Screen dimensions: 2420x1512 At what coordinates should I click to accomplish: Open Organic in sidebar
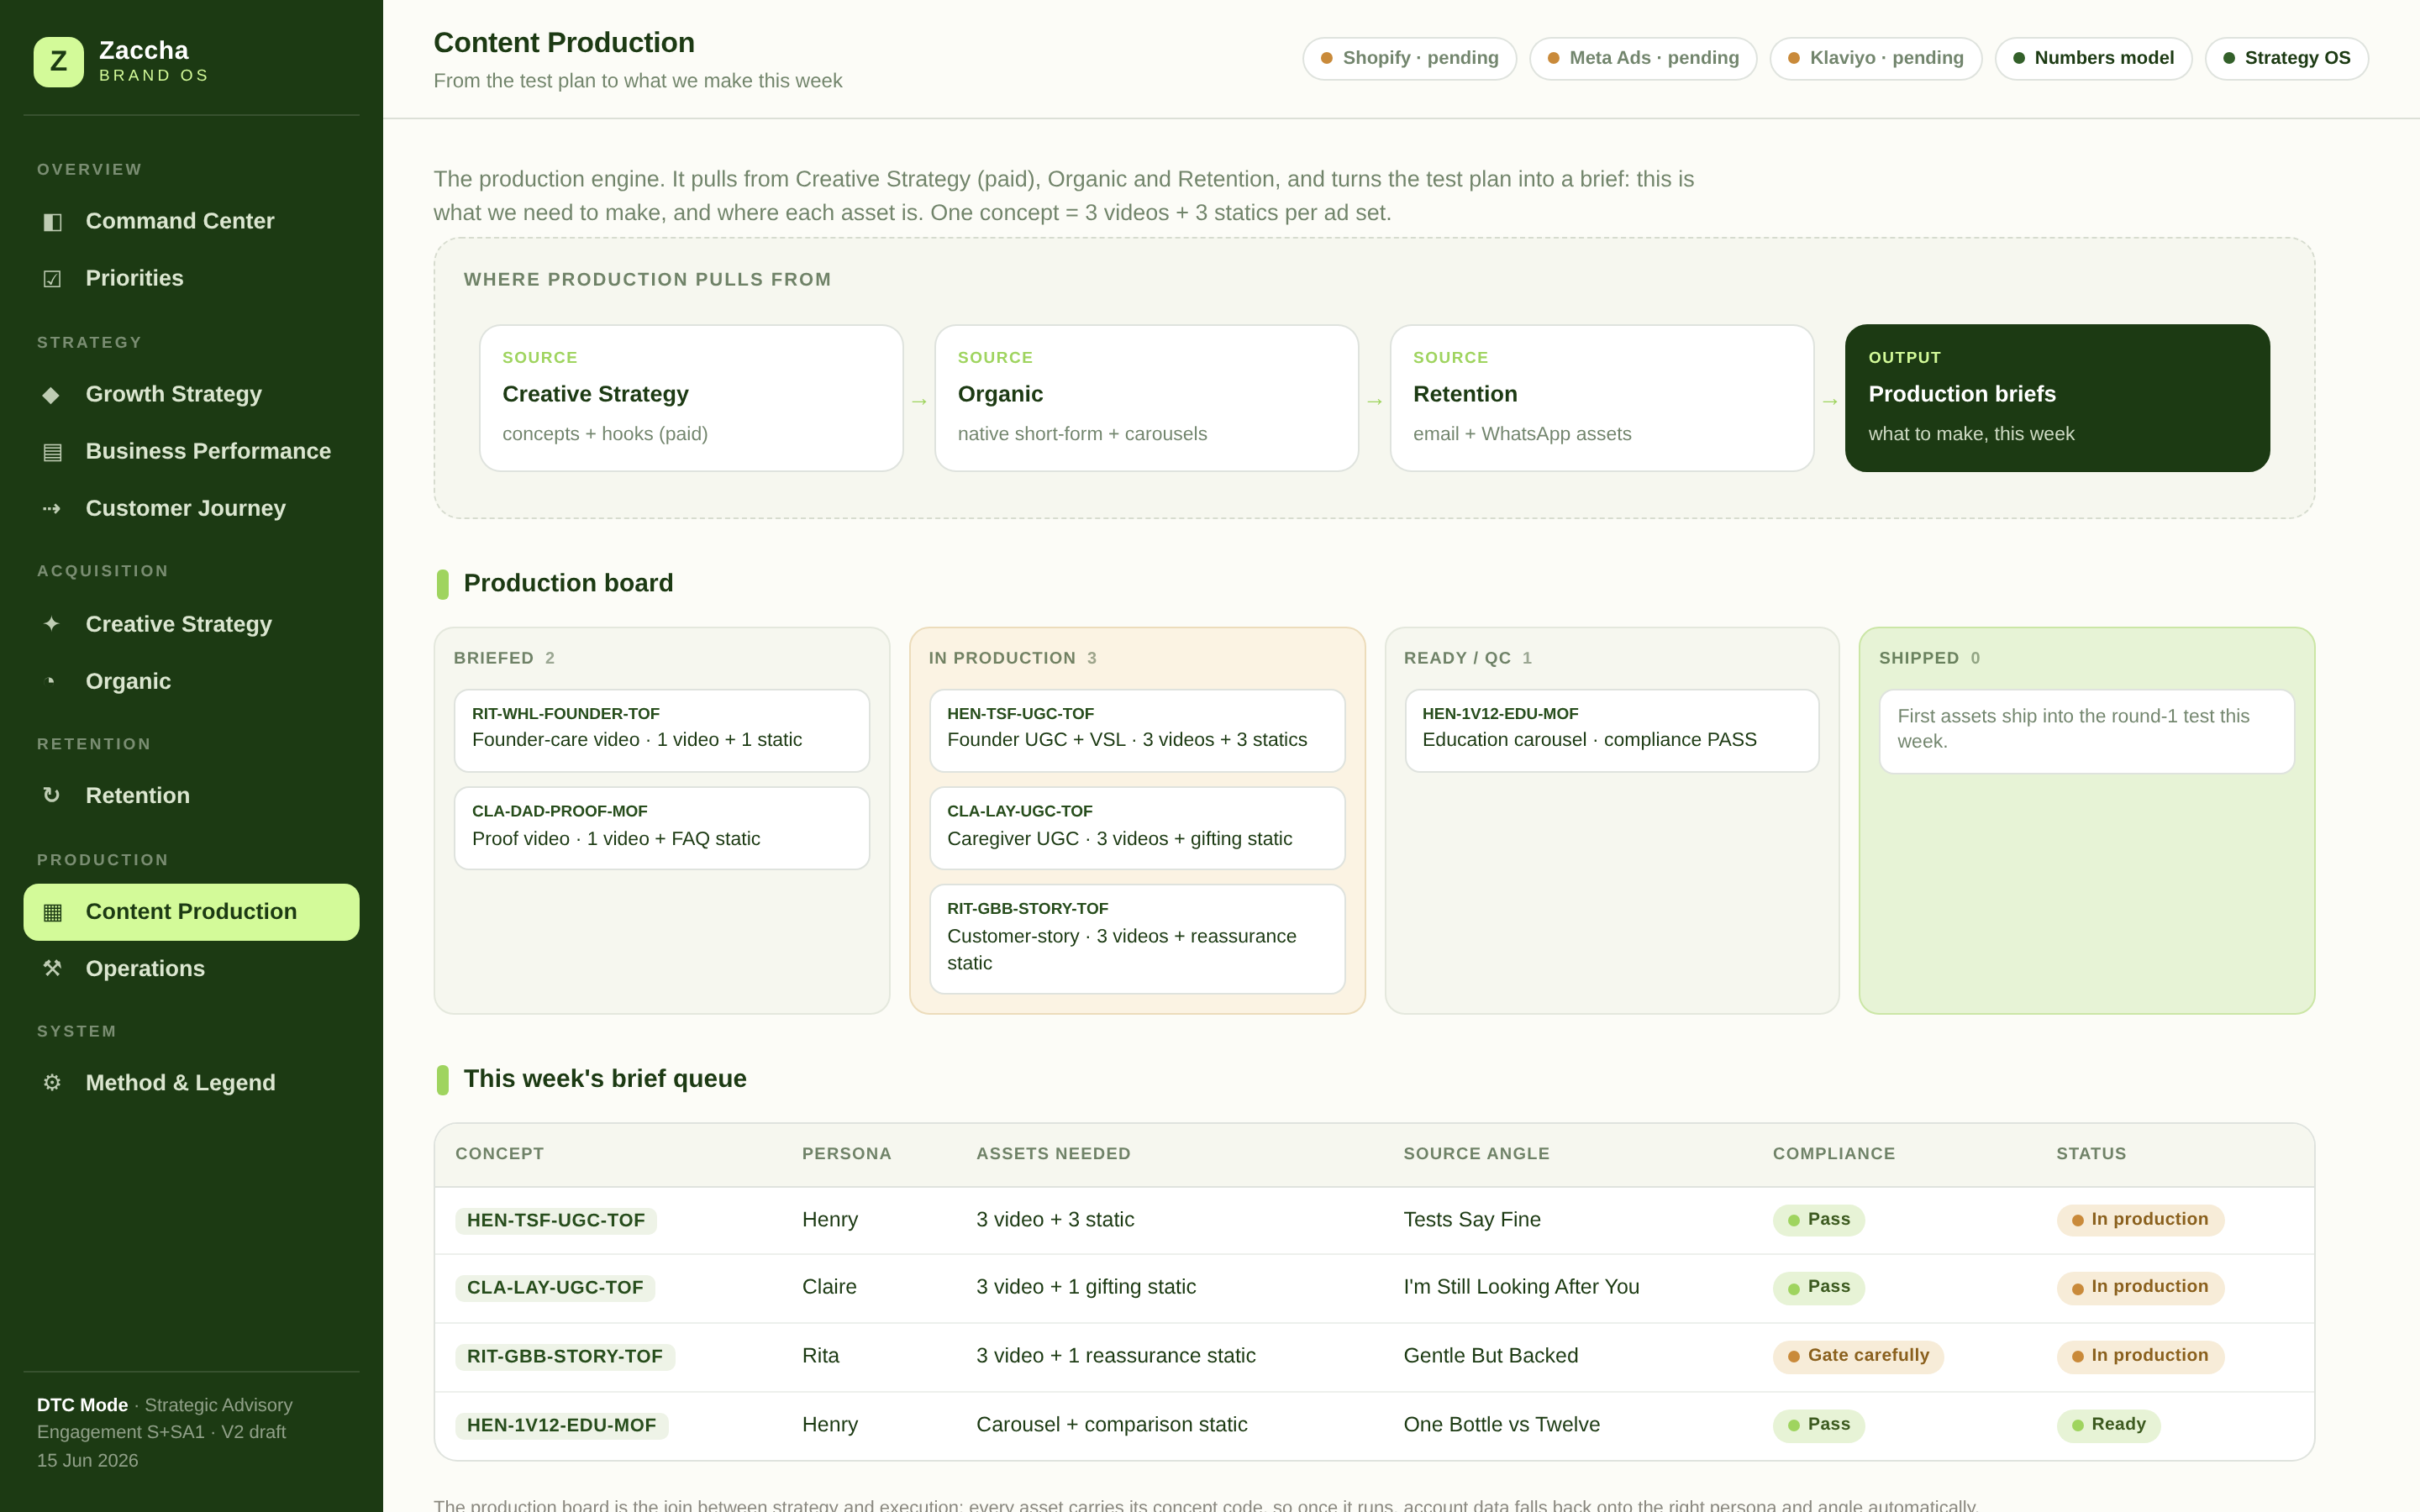tap(191, 681)
